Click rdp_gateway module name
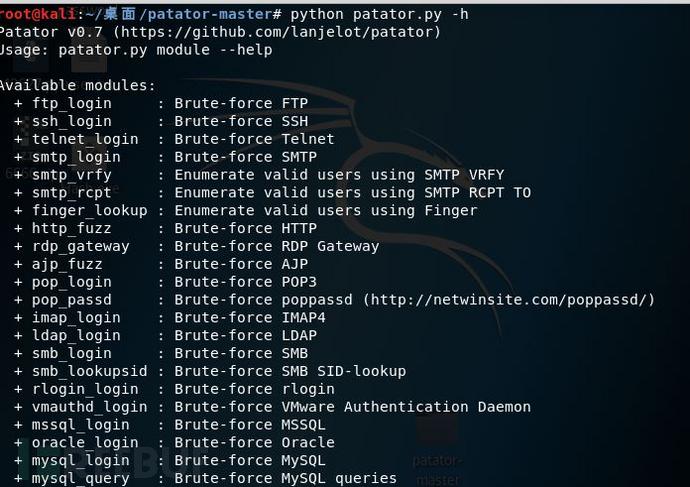This screenshot has width=690, height=487. (81, 246)
